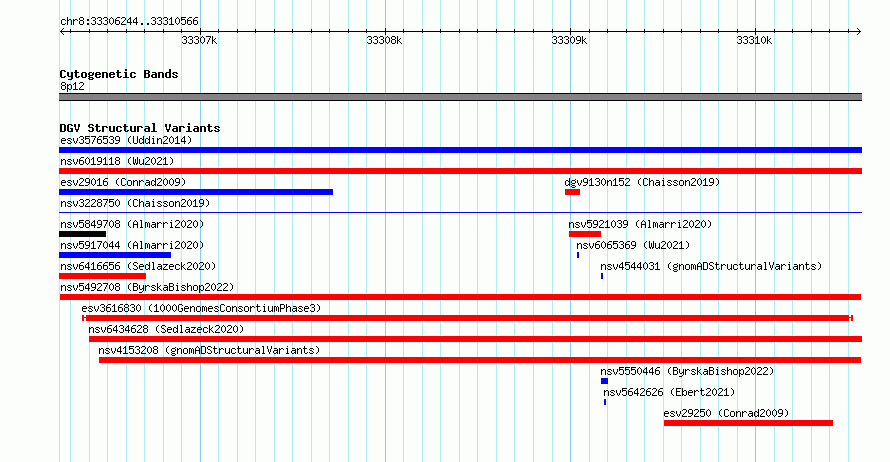Click the thin blue nsv3228750 line
Viewport: 890px width, 462px height.
point(460,213)
